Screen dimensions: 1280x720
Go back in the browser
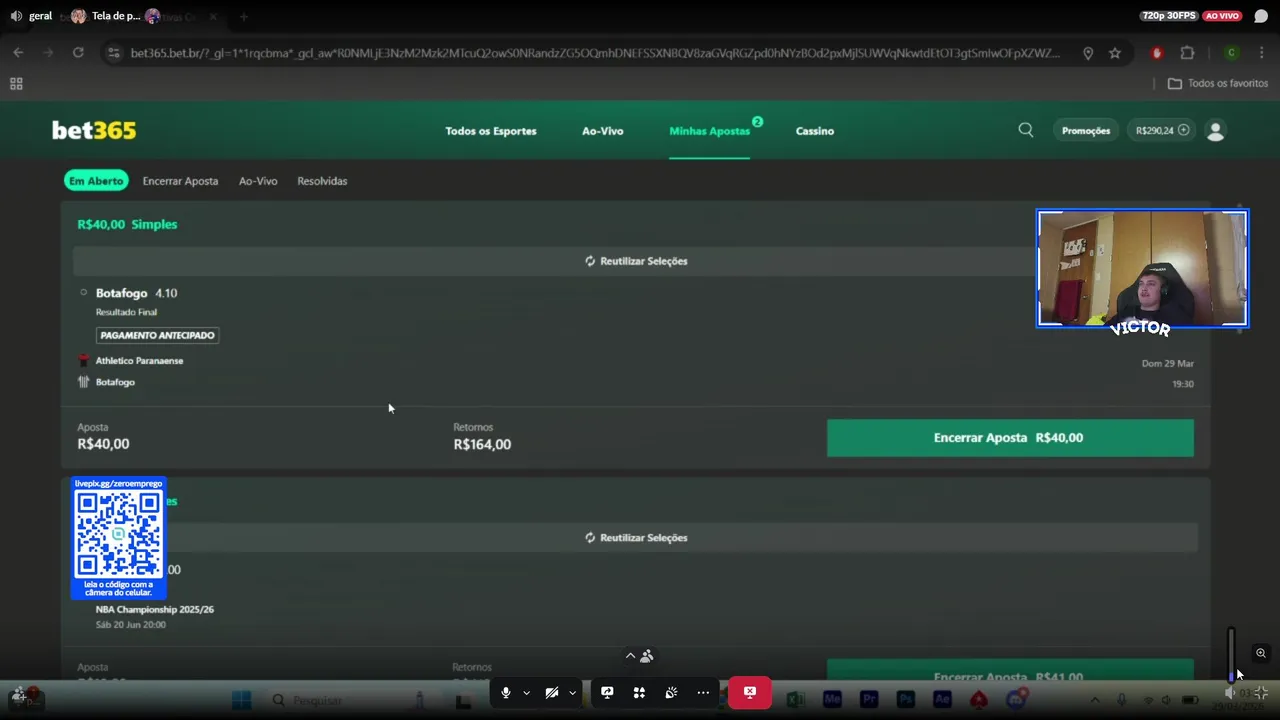[x=18, y=53]
